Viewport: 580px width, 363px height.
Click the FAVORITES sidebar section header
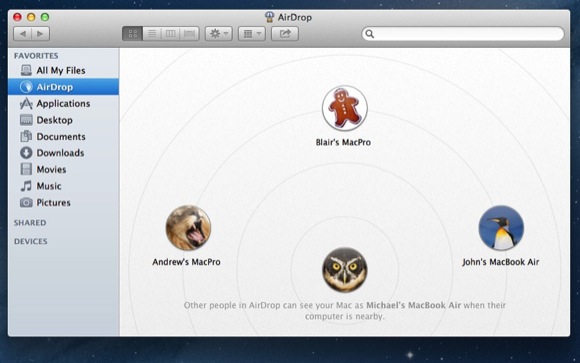click(x=36, y=56)
